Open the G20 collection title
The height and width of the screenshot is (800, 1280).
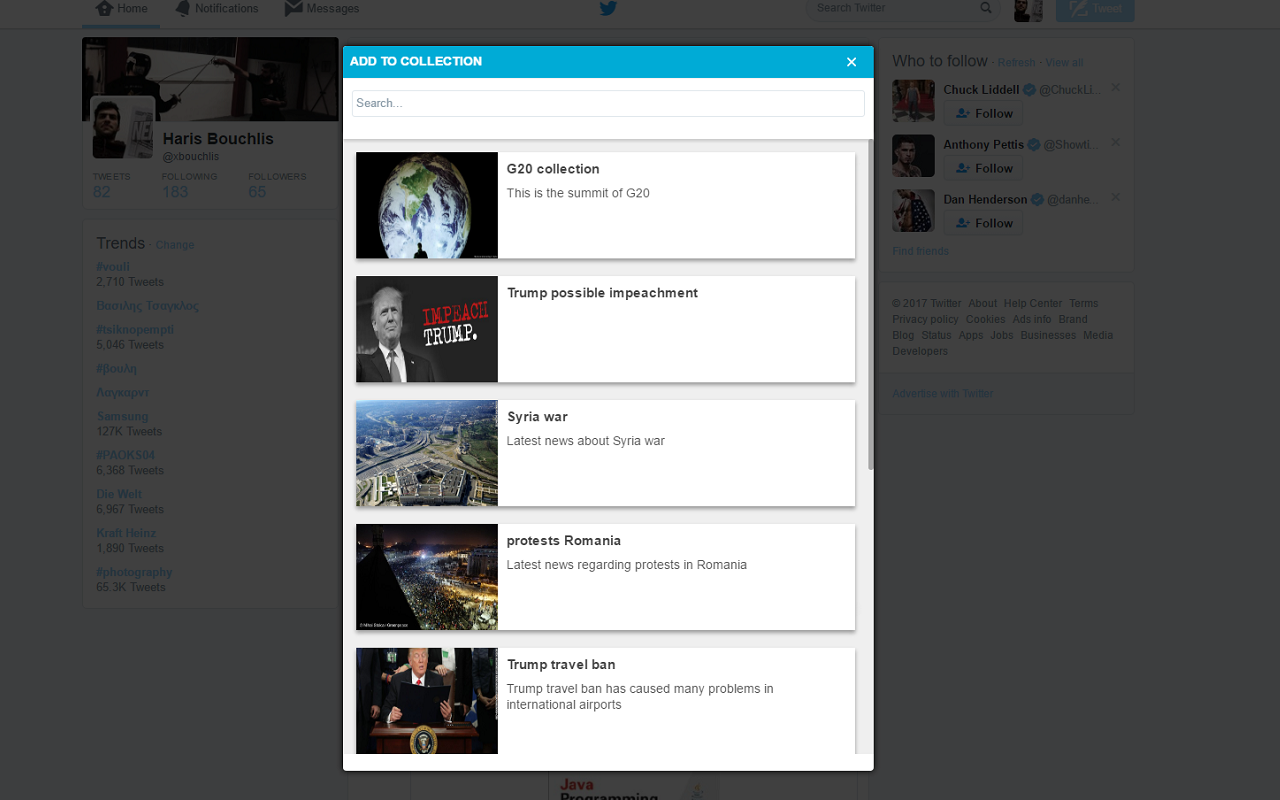click(553, 169)
